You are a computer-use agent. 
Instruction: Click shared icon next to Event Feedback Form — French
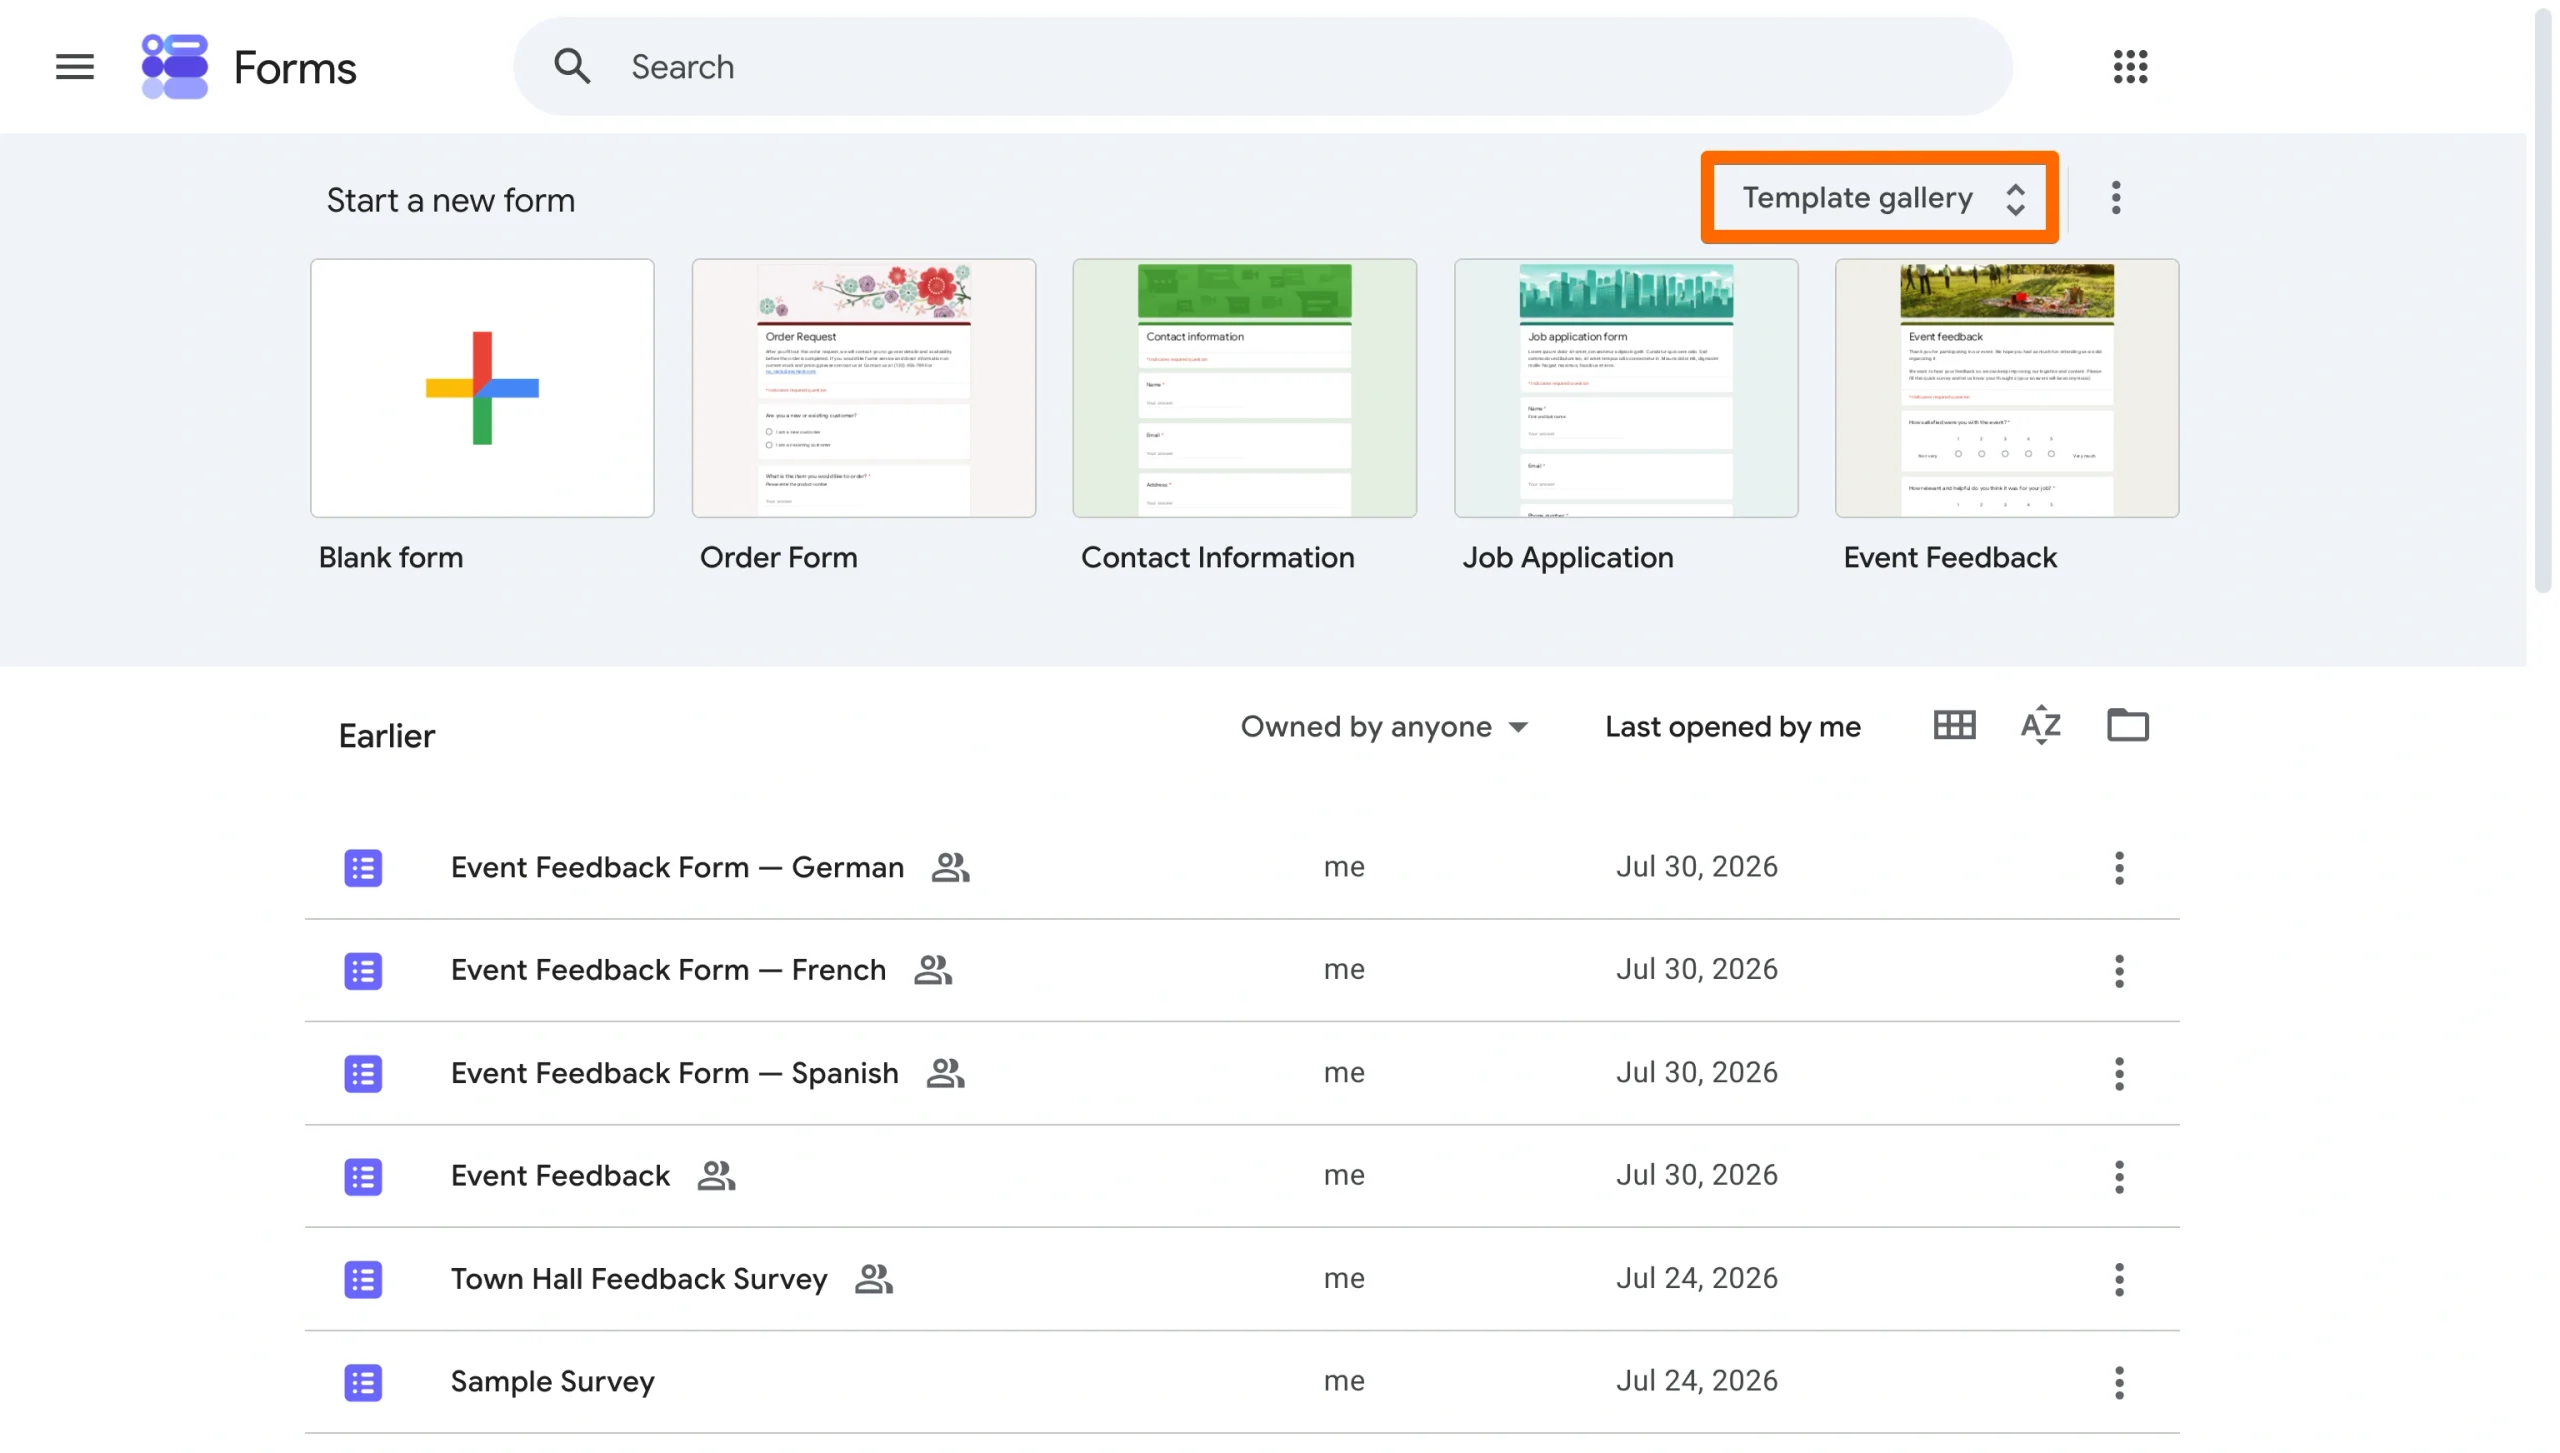[x=933, y=970]
